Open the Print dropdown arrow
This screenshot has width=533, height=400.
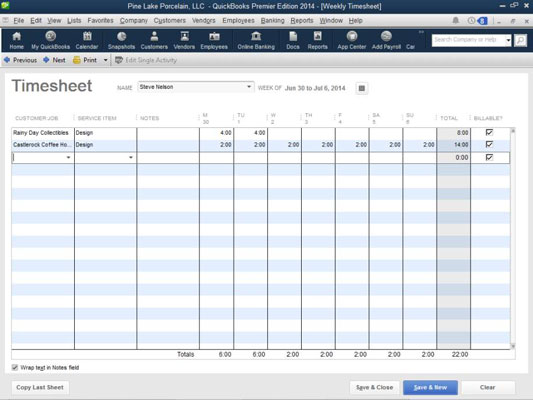105,60
